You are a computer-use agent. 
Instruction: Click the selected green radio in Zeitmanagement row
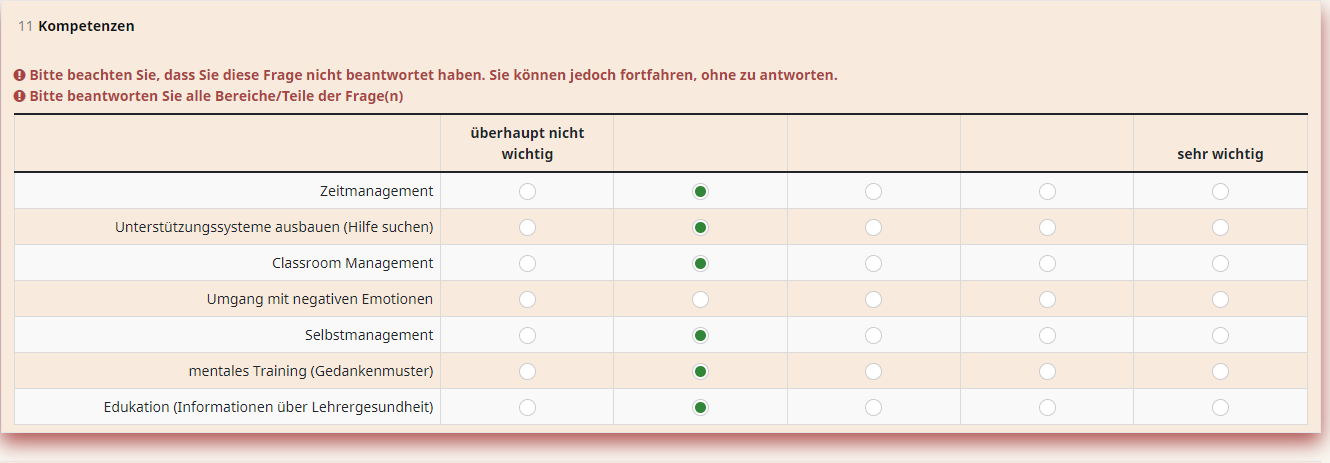[700, 191]
